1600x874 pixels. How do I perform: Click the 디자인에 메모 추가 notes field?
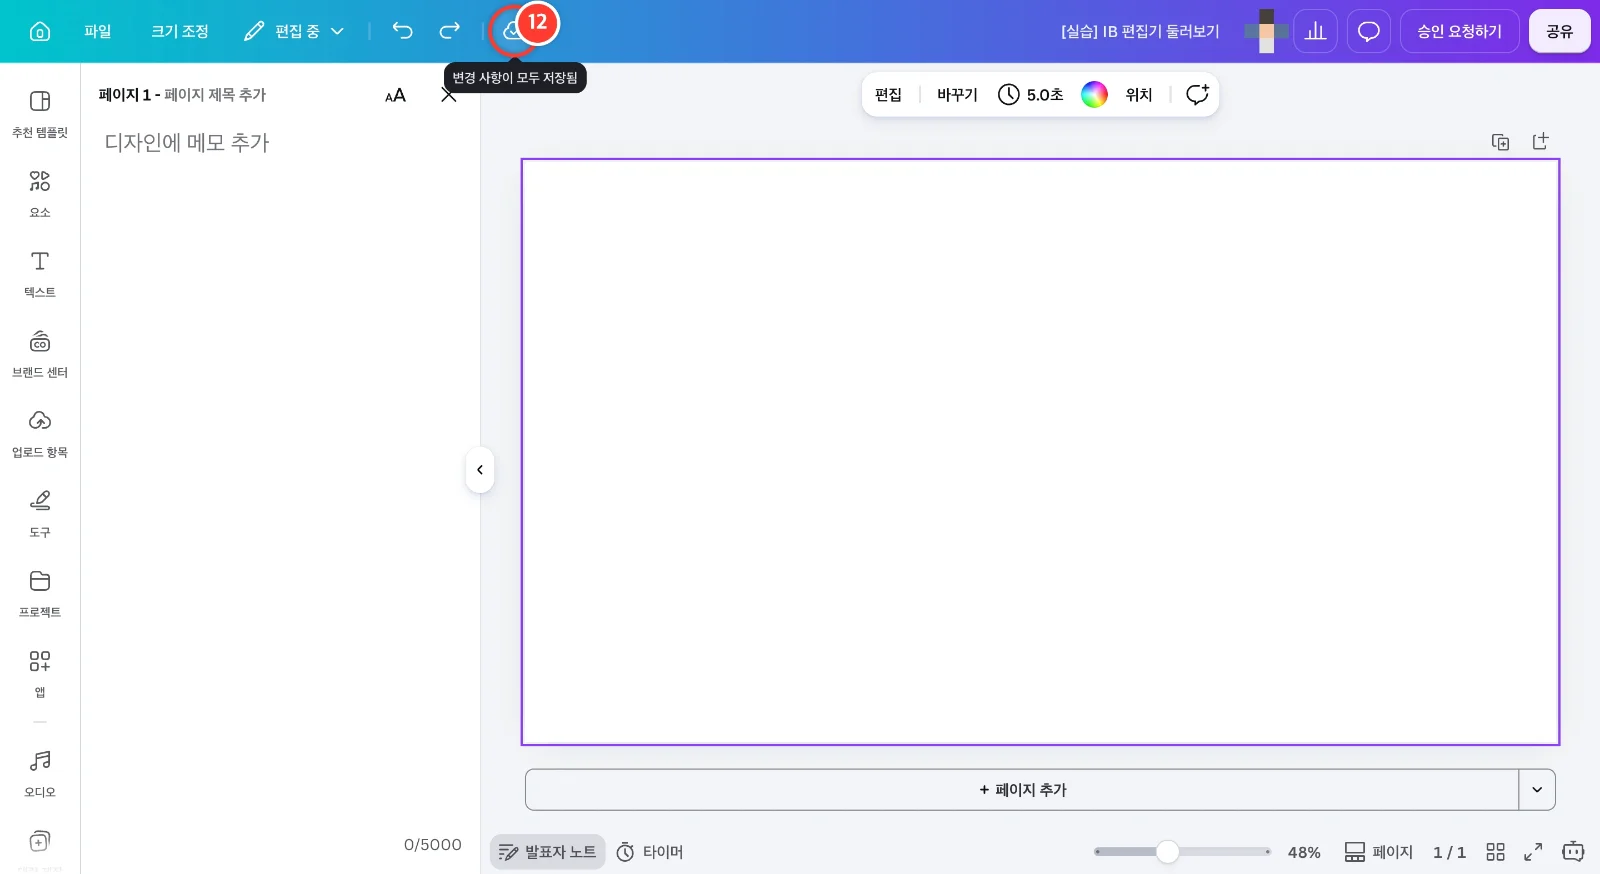tap(187, 143)
